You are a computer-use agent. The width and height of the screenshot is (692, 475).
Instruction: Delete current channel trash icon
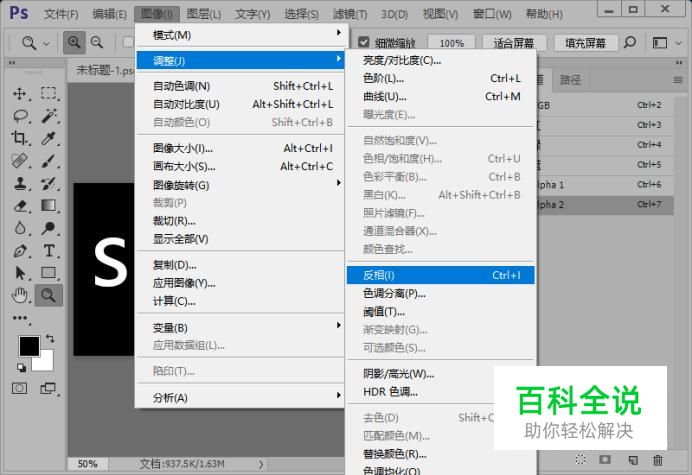point(658,460)
